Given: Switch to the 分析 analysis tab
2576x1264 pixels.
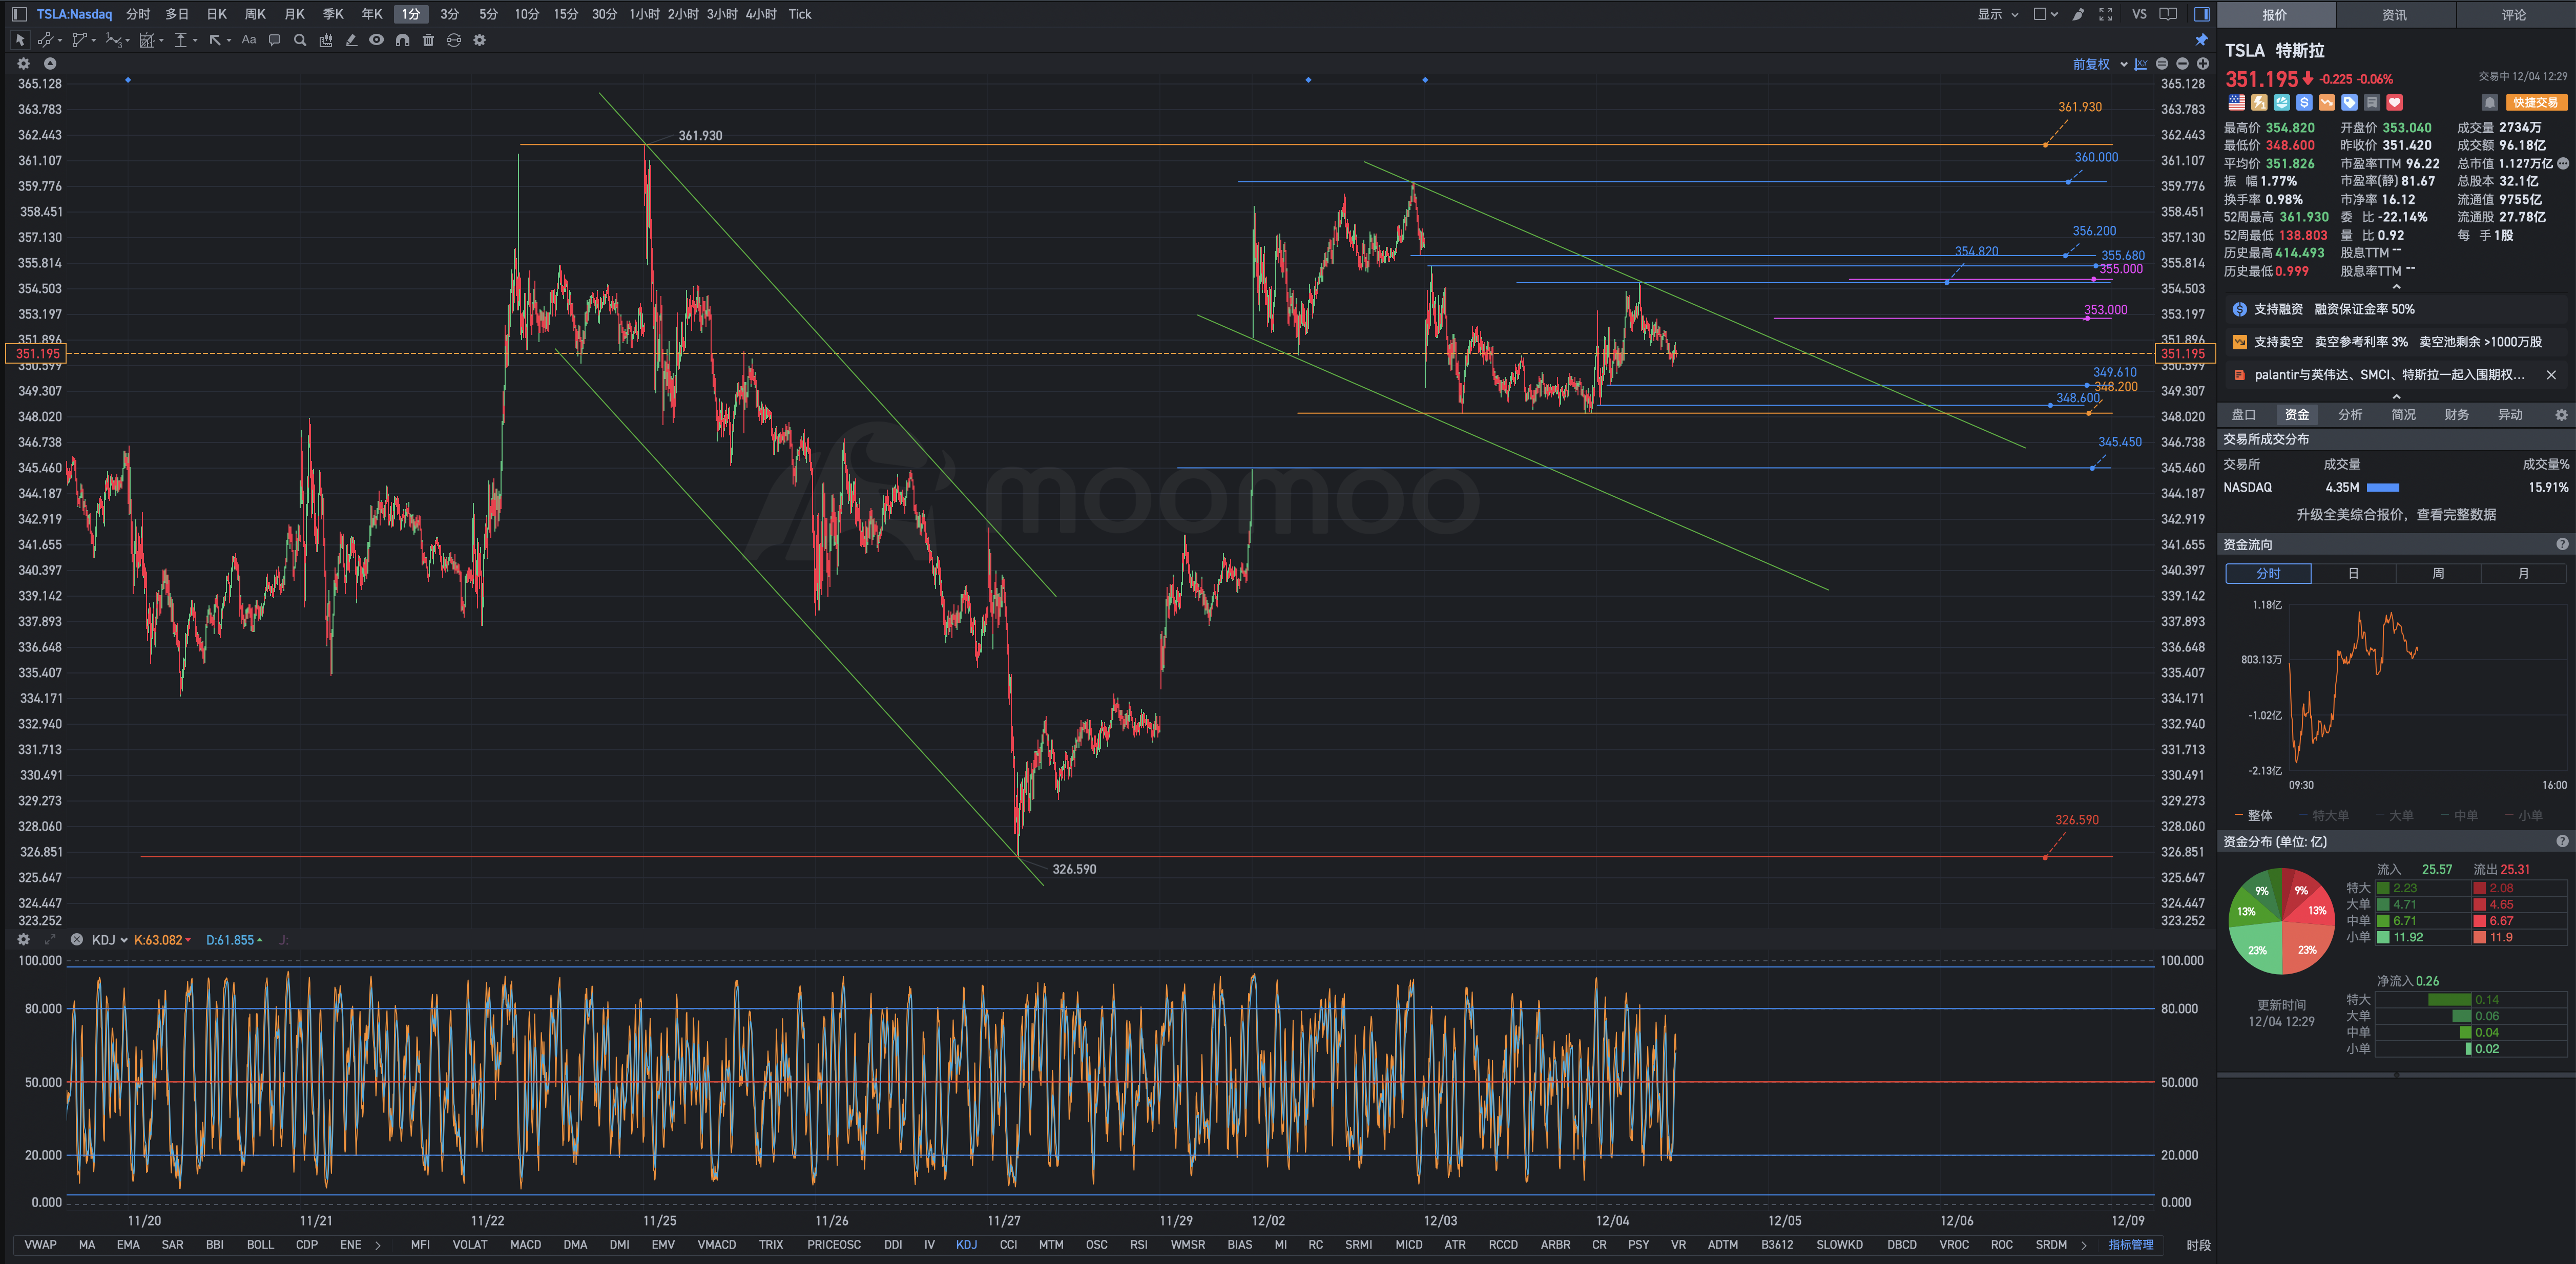Looking at the screenshot, I should coord(2350,414).
